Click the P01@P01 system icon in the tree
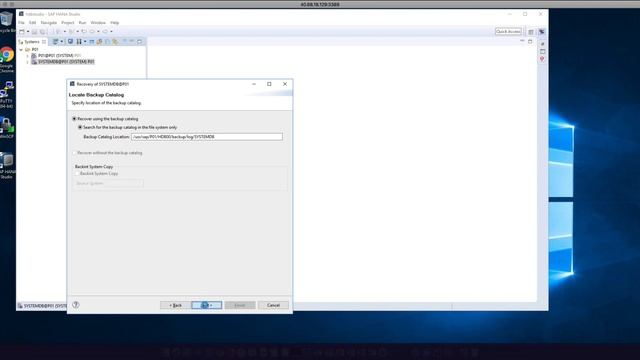The width and height of the screenshot is (640, 360). [34, 56]
